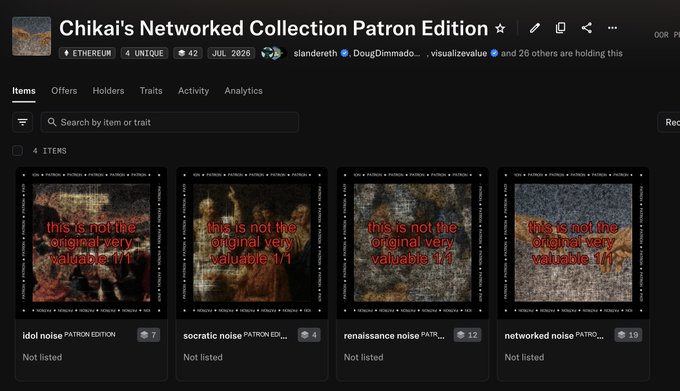680x391 pixels.
Task: Click the 'idol noise' item title
Action: tap(42, 336)
